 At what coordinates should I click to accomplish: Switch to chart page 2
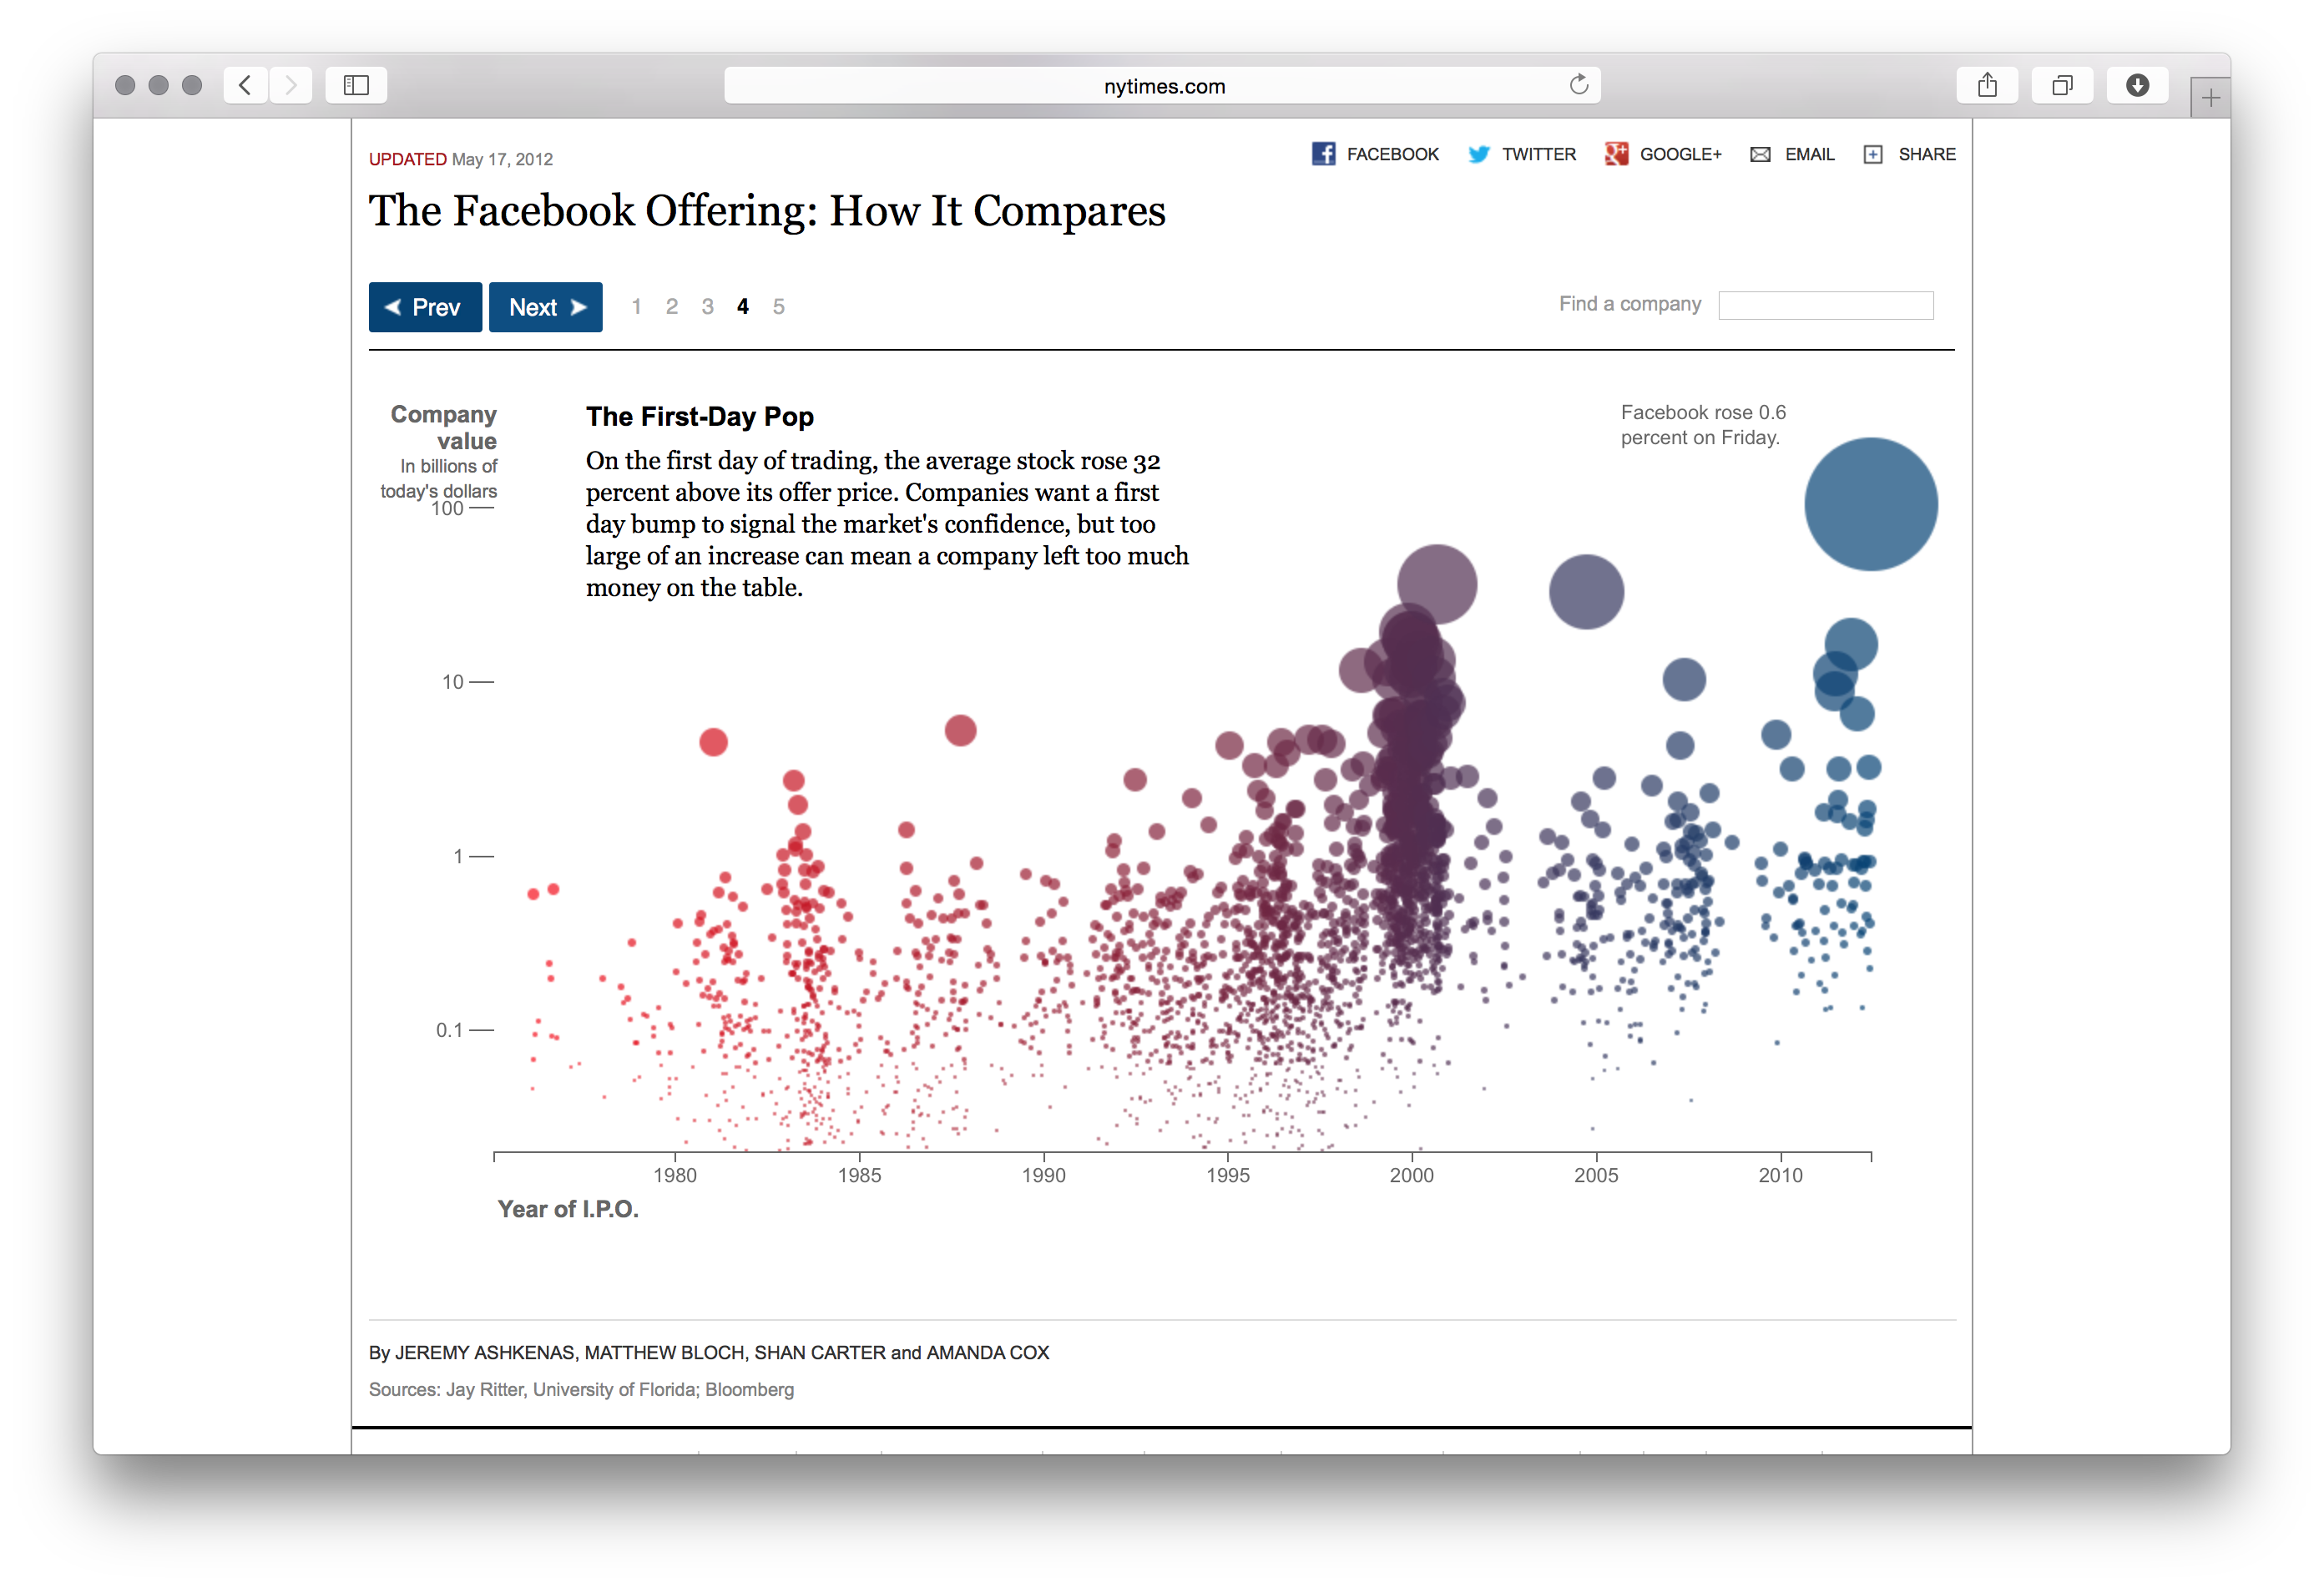(671, 307)
